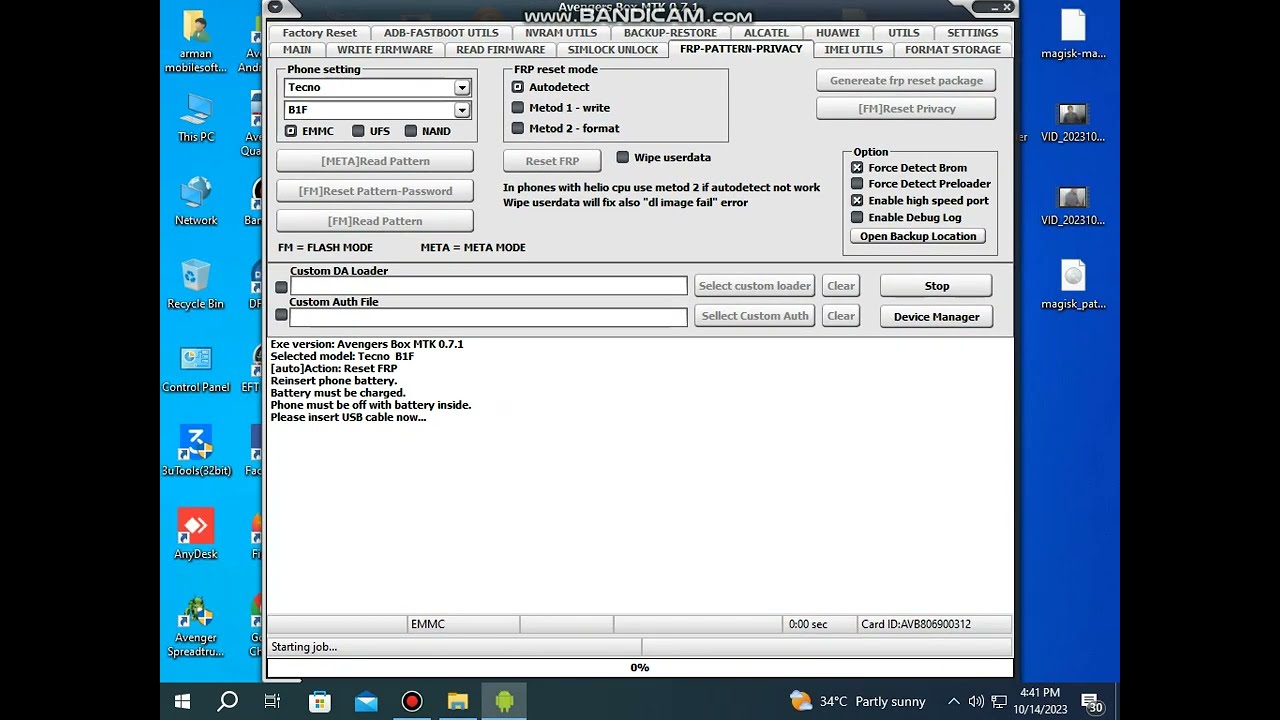Toggle the UFS storage type checkbox
1280x720 pixels.
click(358, 130)
